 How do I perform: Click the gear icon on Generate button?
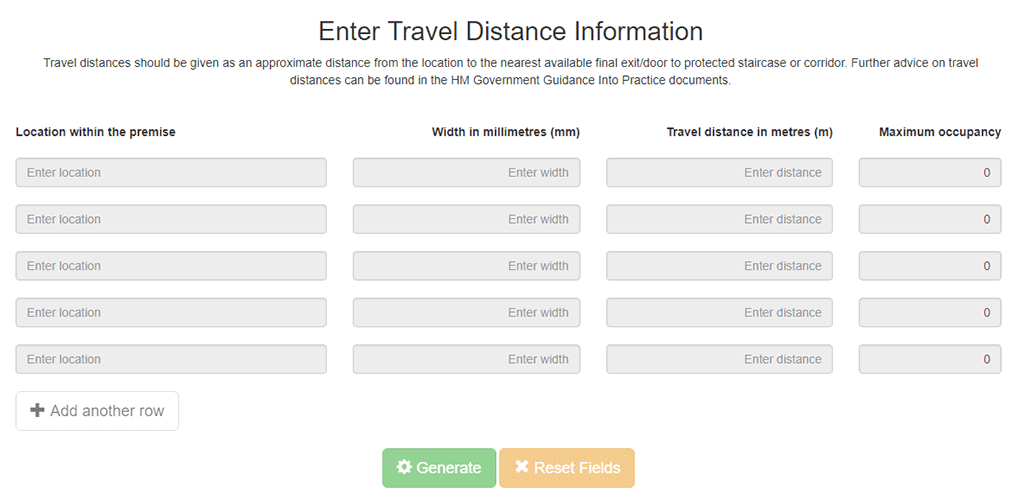404,467
